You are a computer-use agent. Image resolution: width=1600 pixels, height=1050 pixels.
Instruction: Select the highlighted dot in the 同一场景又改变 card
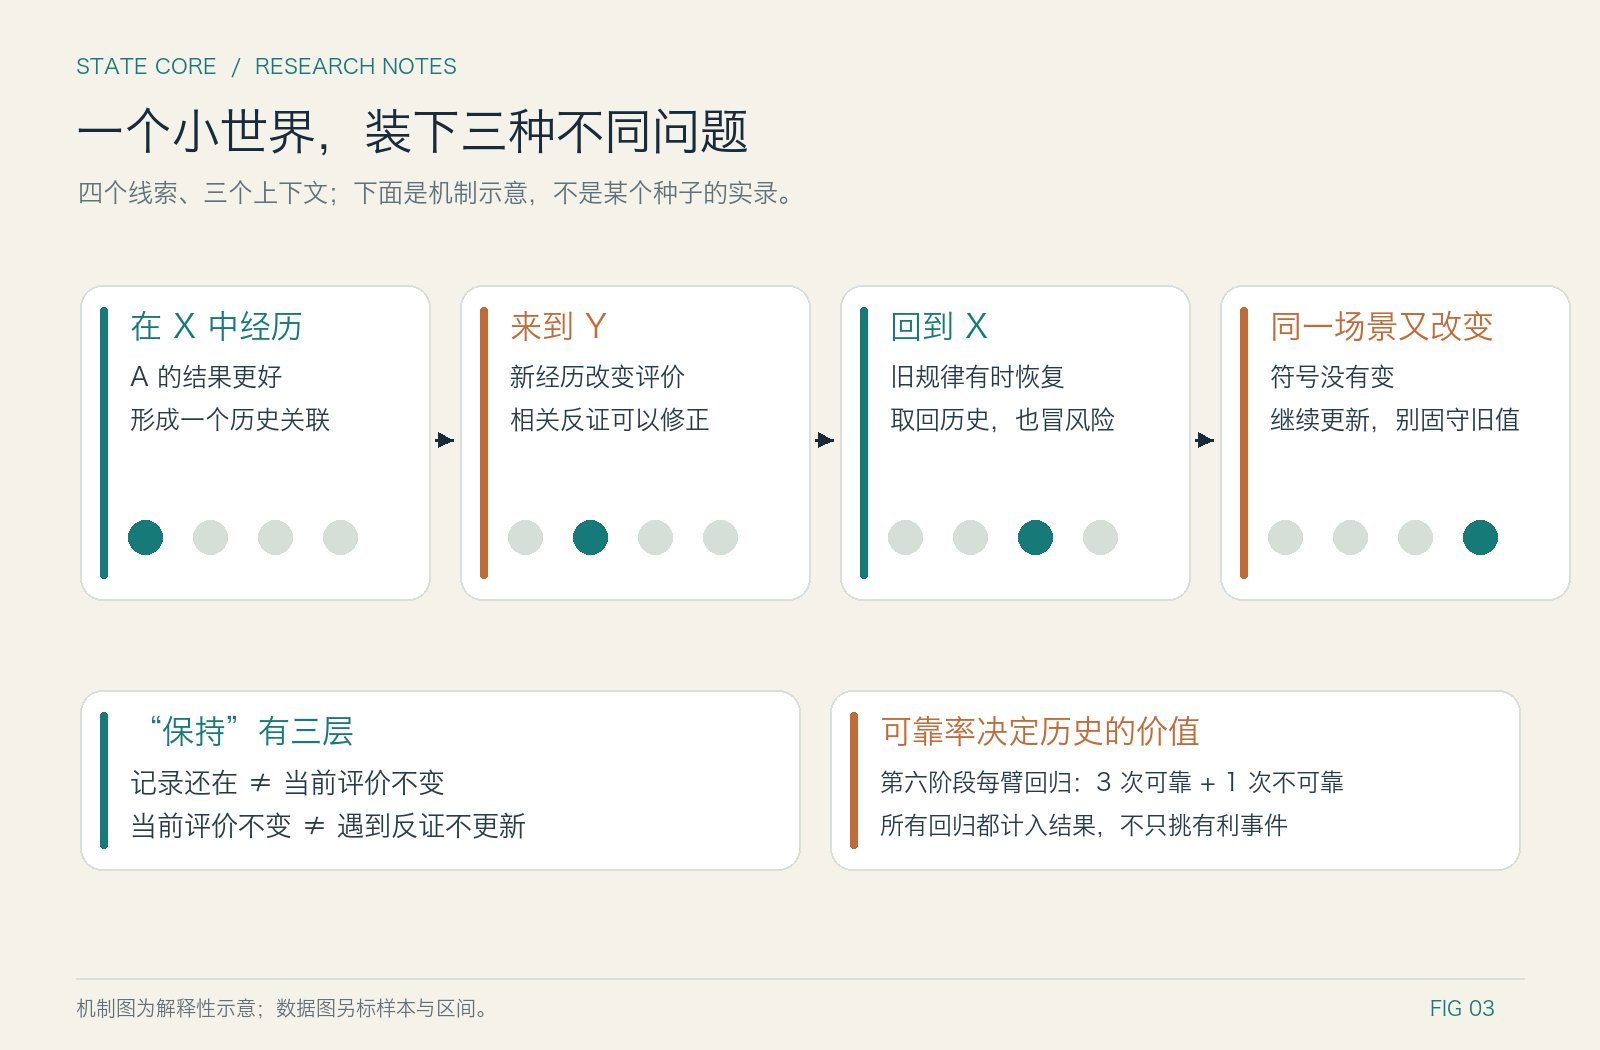pyautogui.click(x=1480, y=537)
